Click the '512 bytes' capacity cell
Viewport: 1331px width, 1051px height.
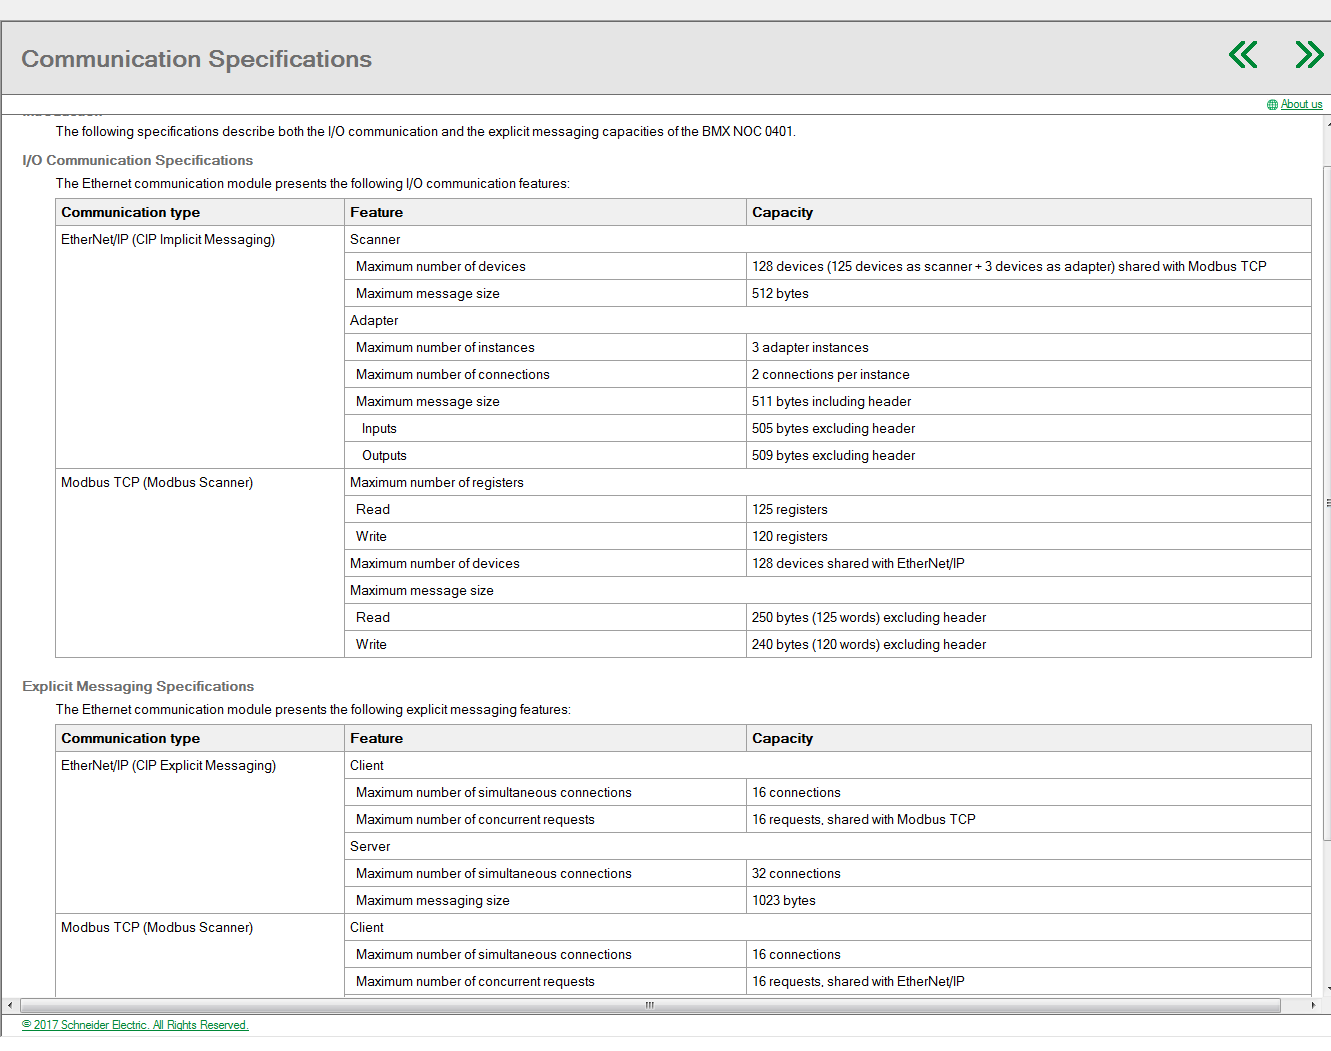[x=780, y=293]
